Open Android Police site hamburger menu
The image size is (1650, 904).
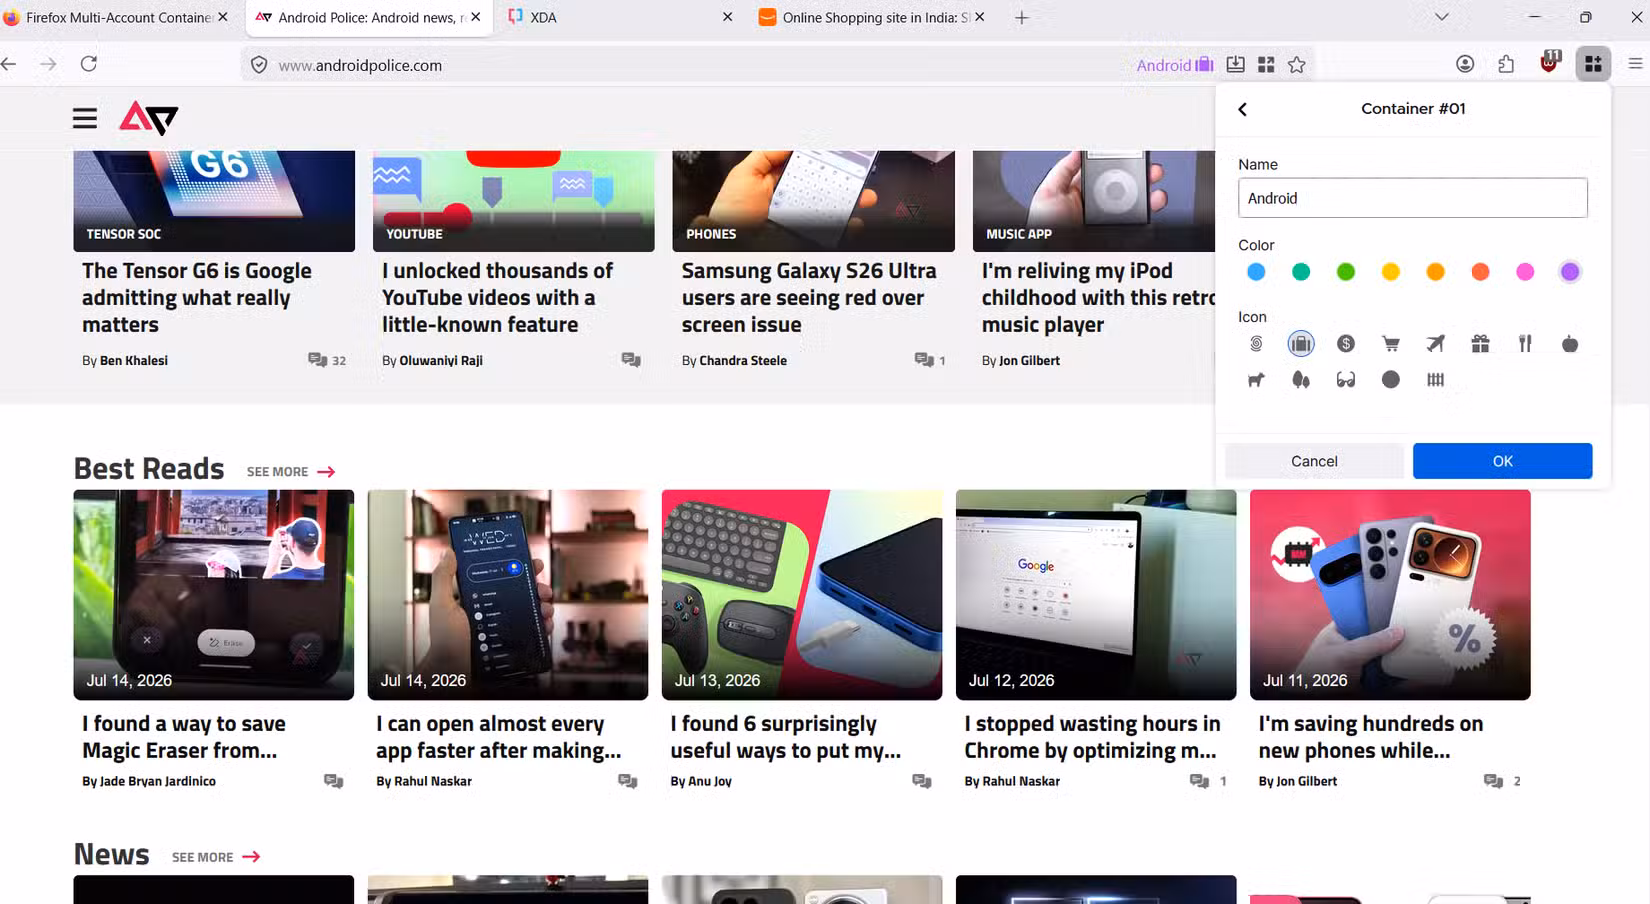coord(85,119)
